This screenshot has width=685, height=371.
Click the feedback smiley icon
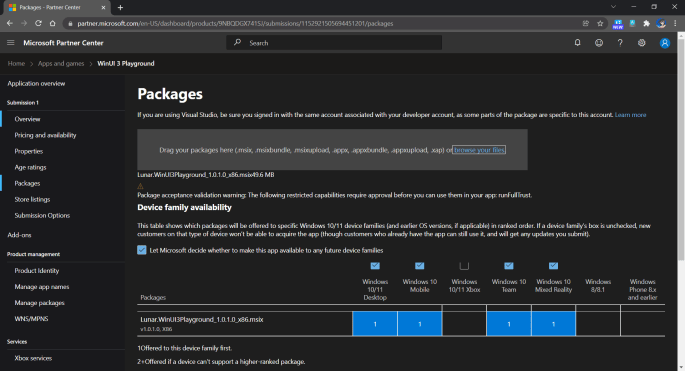pyautogui.click(x=599, y=43)
